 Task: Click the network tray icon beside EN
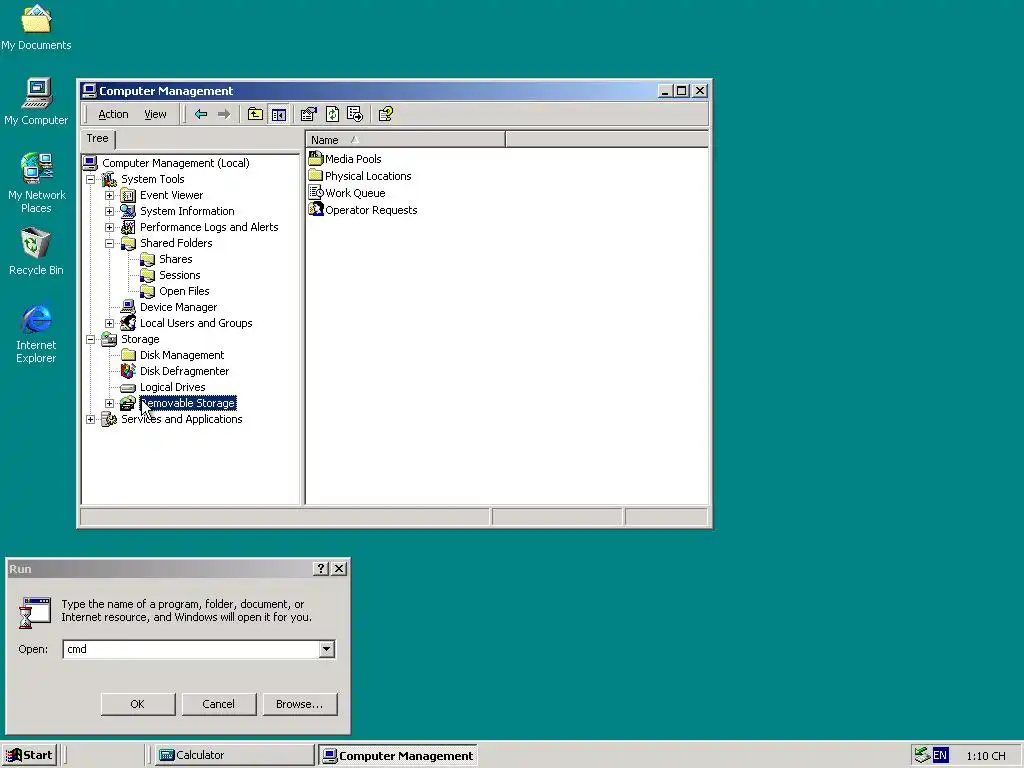[922, 755]
